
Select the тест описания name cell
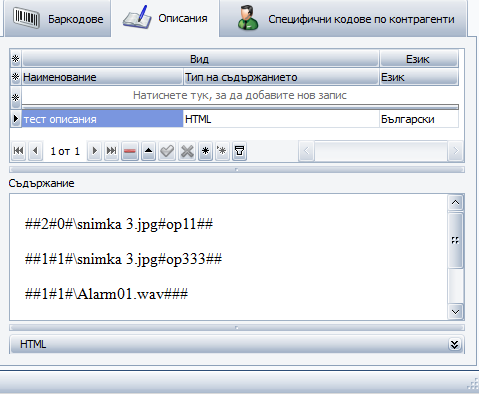[x=103, y=119]
